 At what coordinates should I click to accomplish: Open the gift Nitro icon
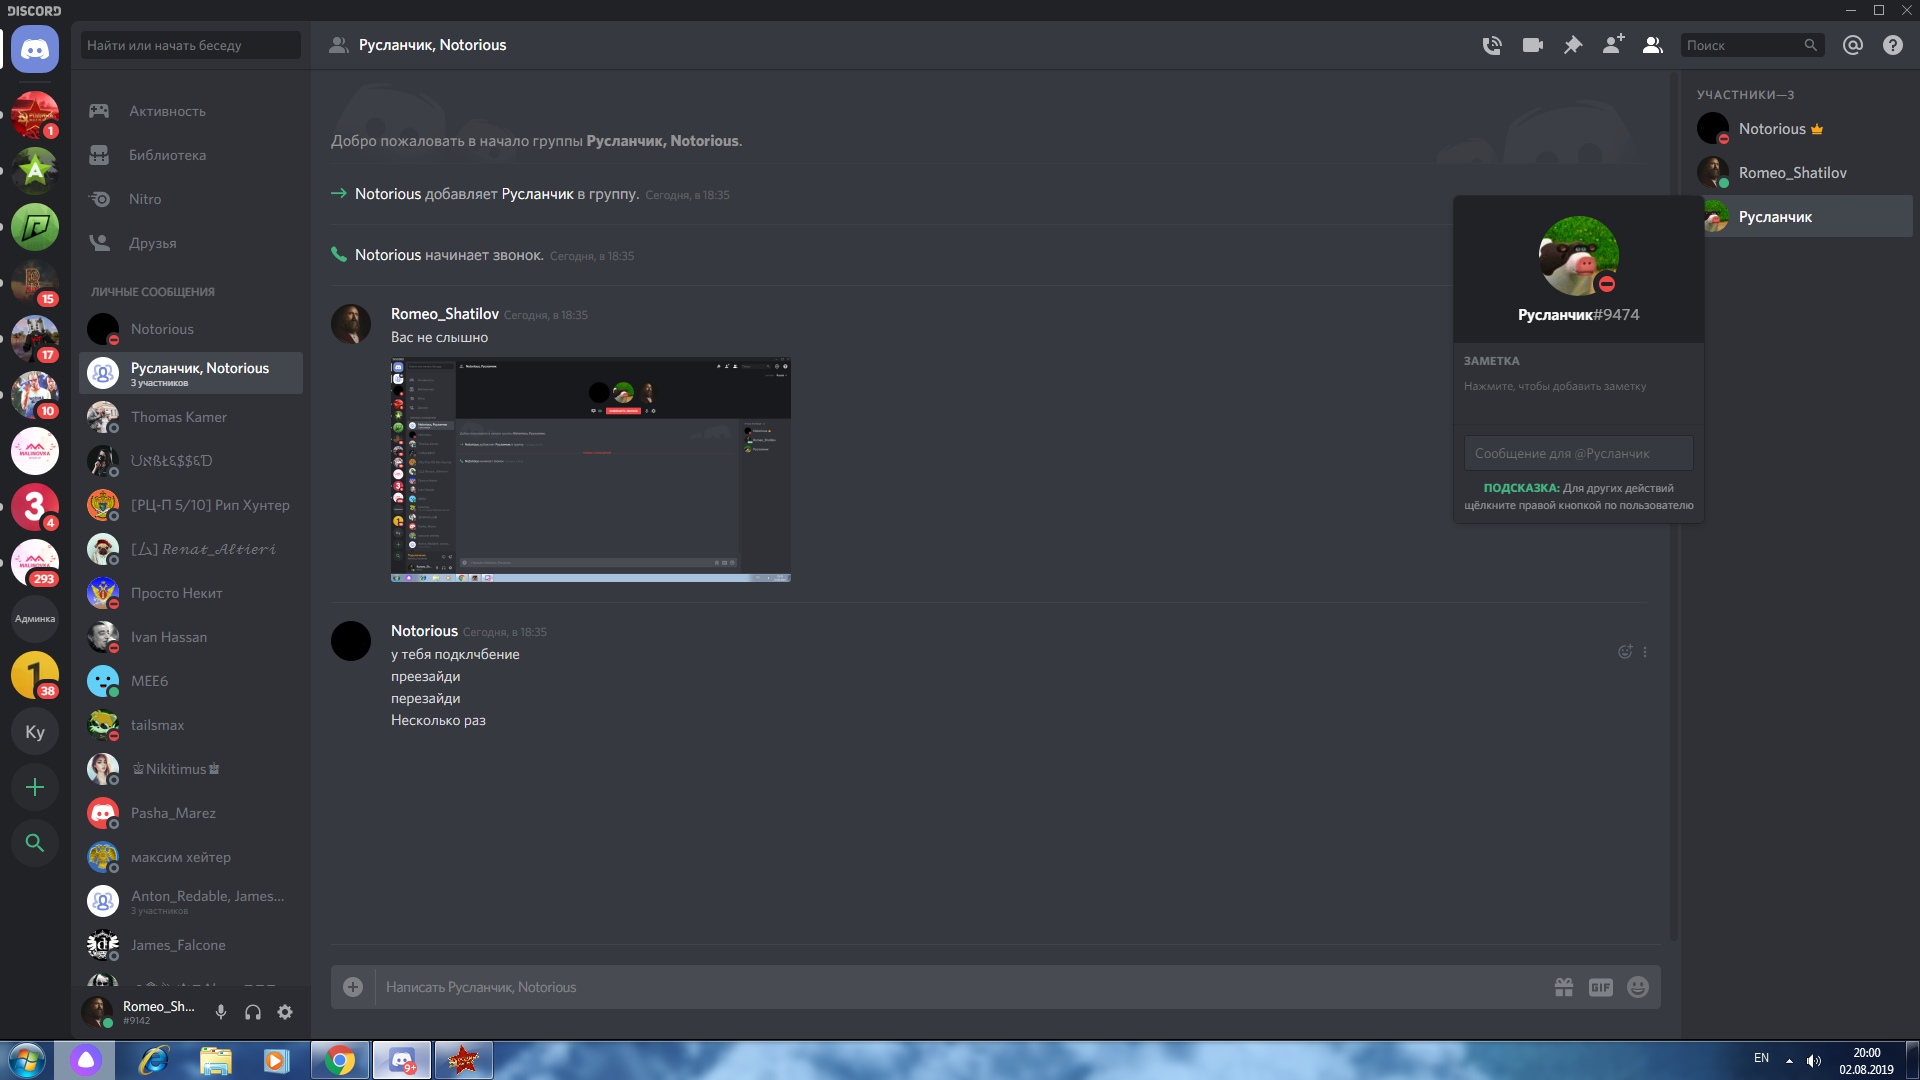[1564, 987]
